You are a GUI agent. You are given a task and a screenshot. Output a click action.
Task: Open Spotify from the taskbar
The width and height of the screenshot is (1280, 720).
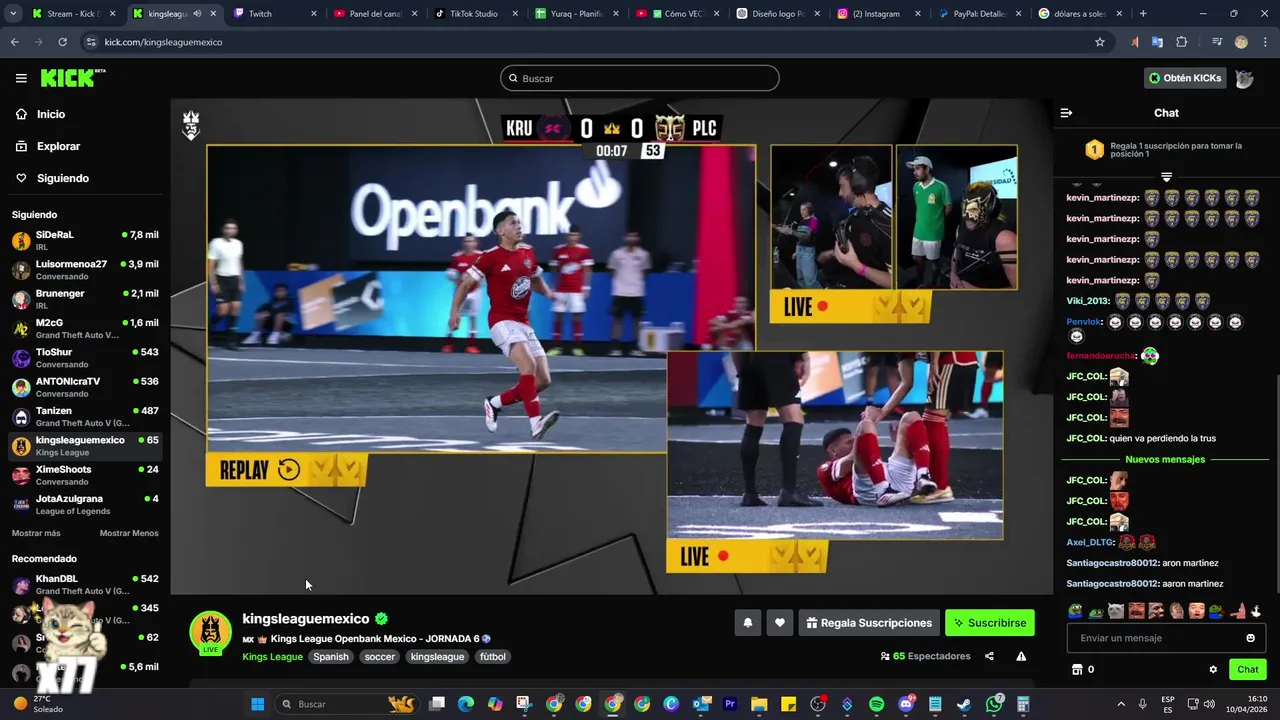point(877,704)
